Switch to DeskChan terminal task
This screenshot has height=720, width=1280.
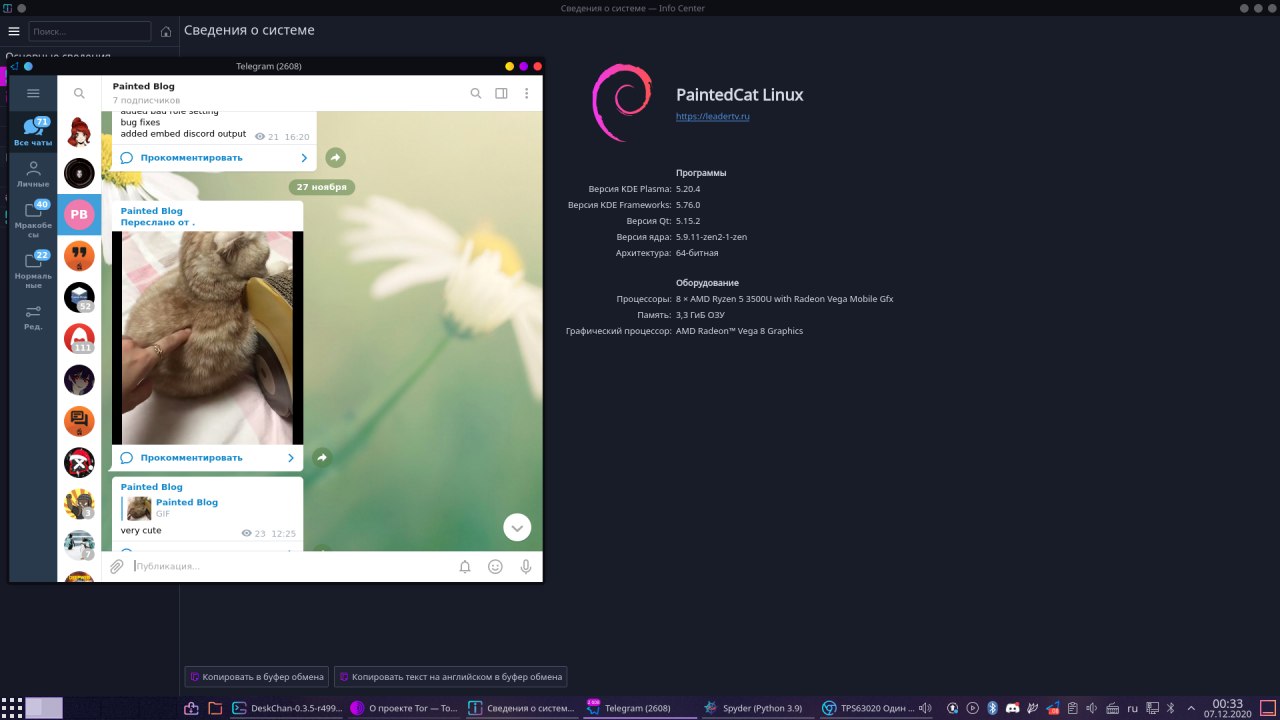(x=286, y=708)
